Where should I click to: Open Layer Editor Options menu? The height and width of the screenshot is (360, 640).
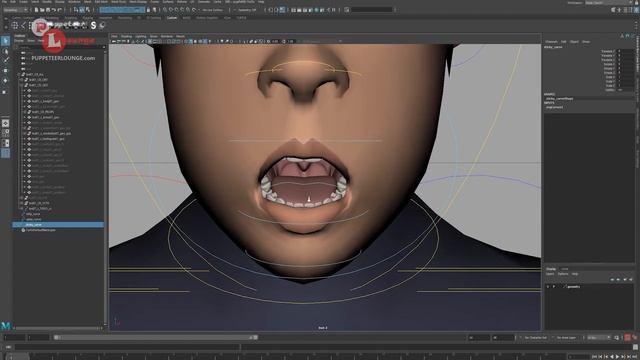coord(563,274)
